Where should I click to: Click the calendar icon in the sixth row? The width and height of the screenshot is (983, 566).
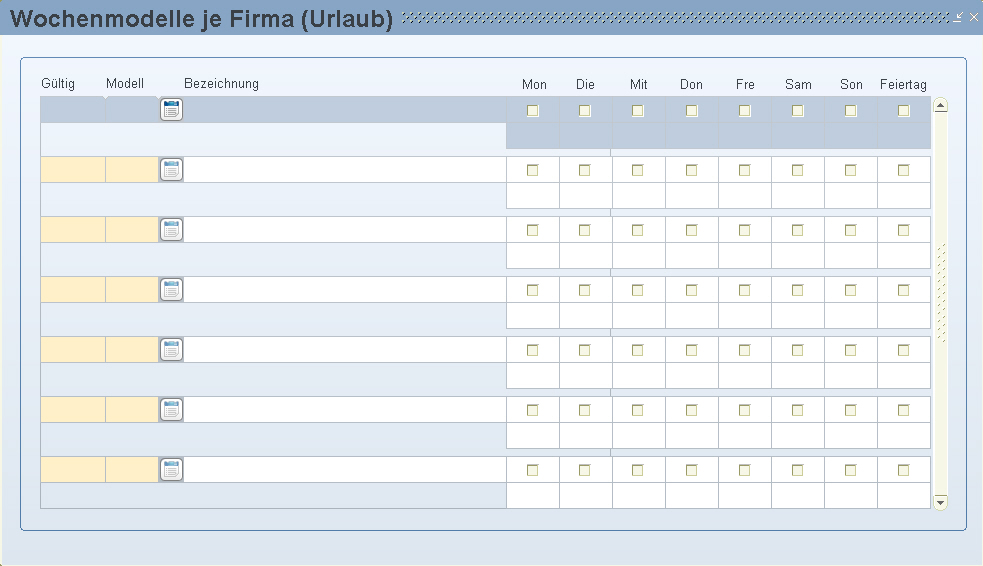click(x=171, y=410)
